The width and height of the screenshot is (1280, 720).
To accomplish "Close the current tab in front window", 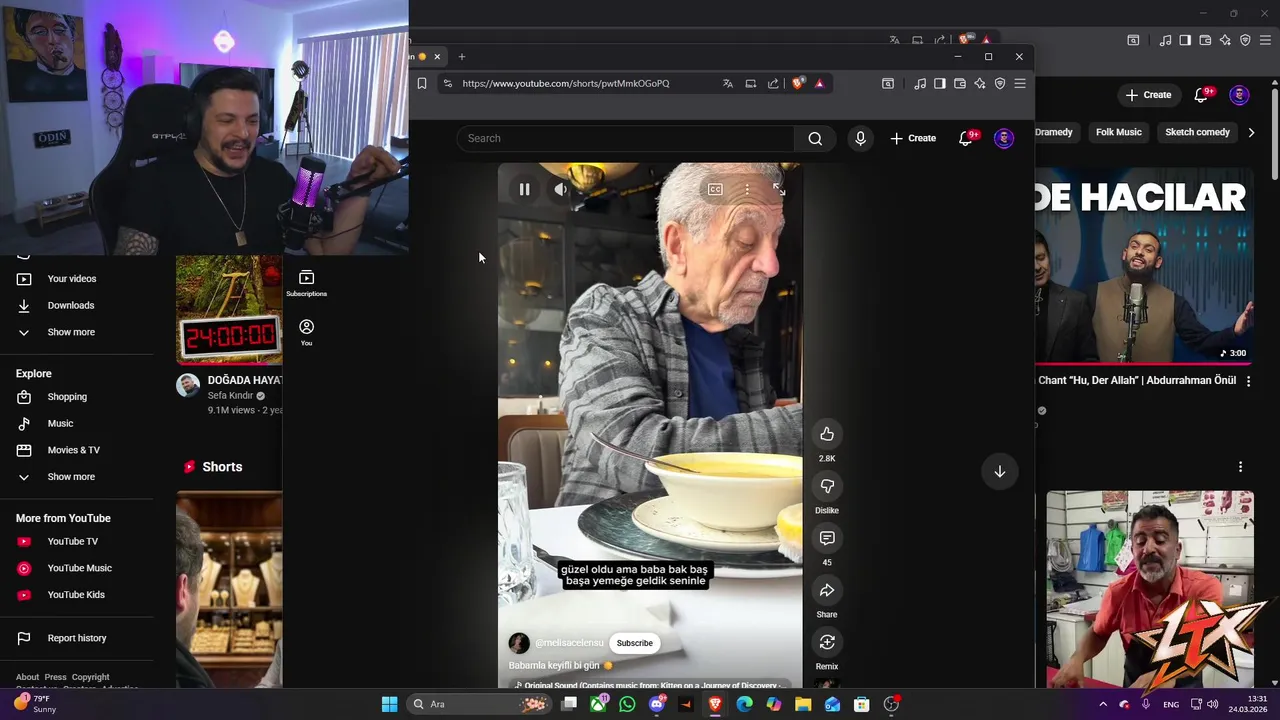I will pyautogui.click(x=437, y=57).
